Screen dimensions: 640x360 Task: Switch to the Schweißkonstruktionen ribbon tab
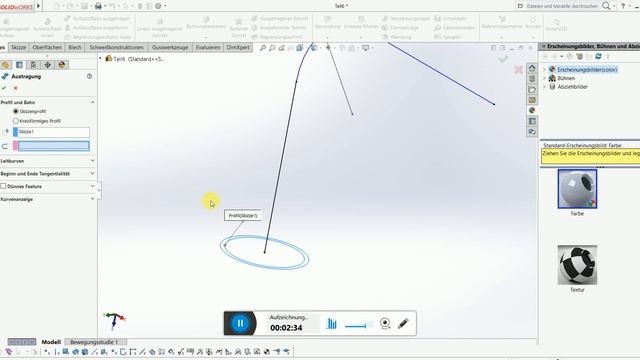(x=116, y=47)
